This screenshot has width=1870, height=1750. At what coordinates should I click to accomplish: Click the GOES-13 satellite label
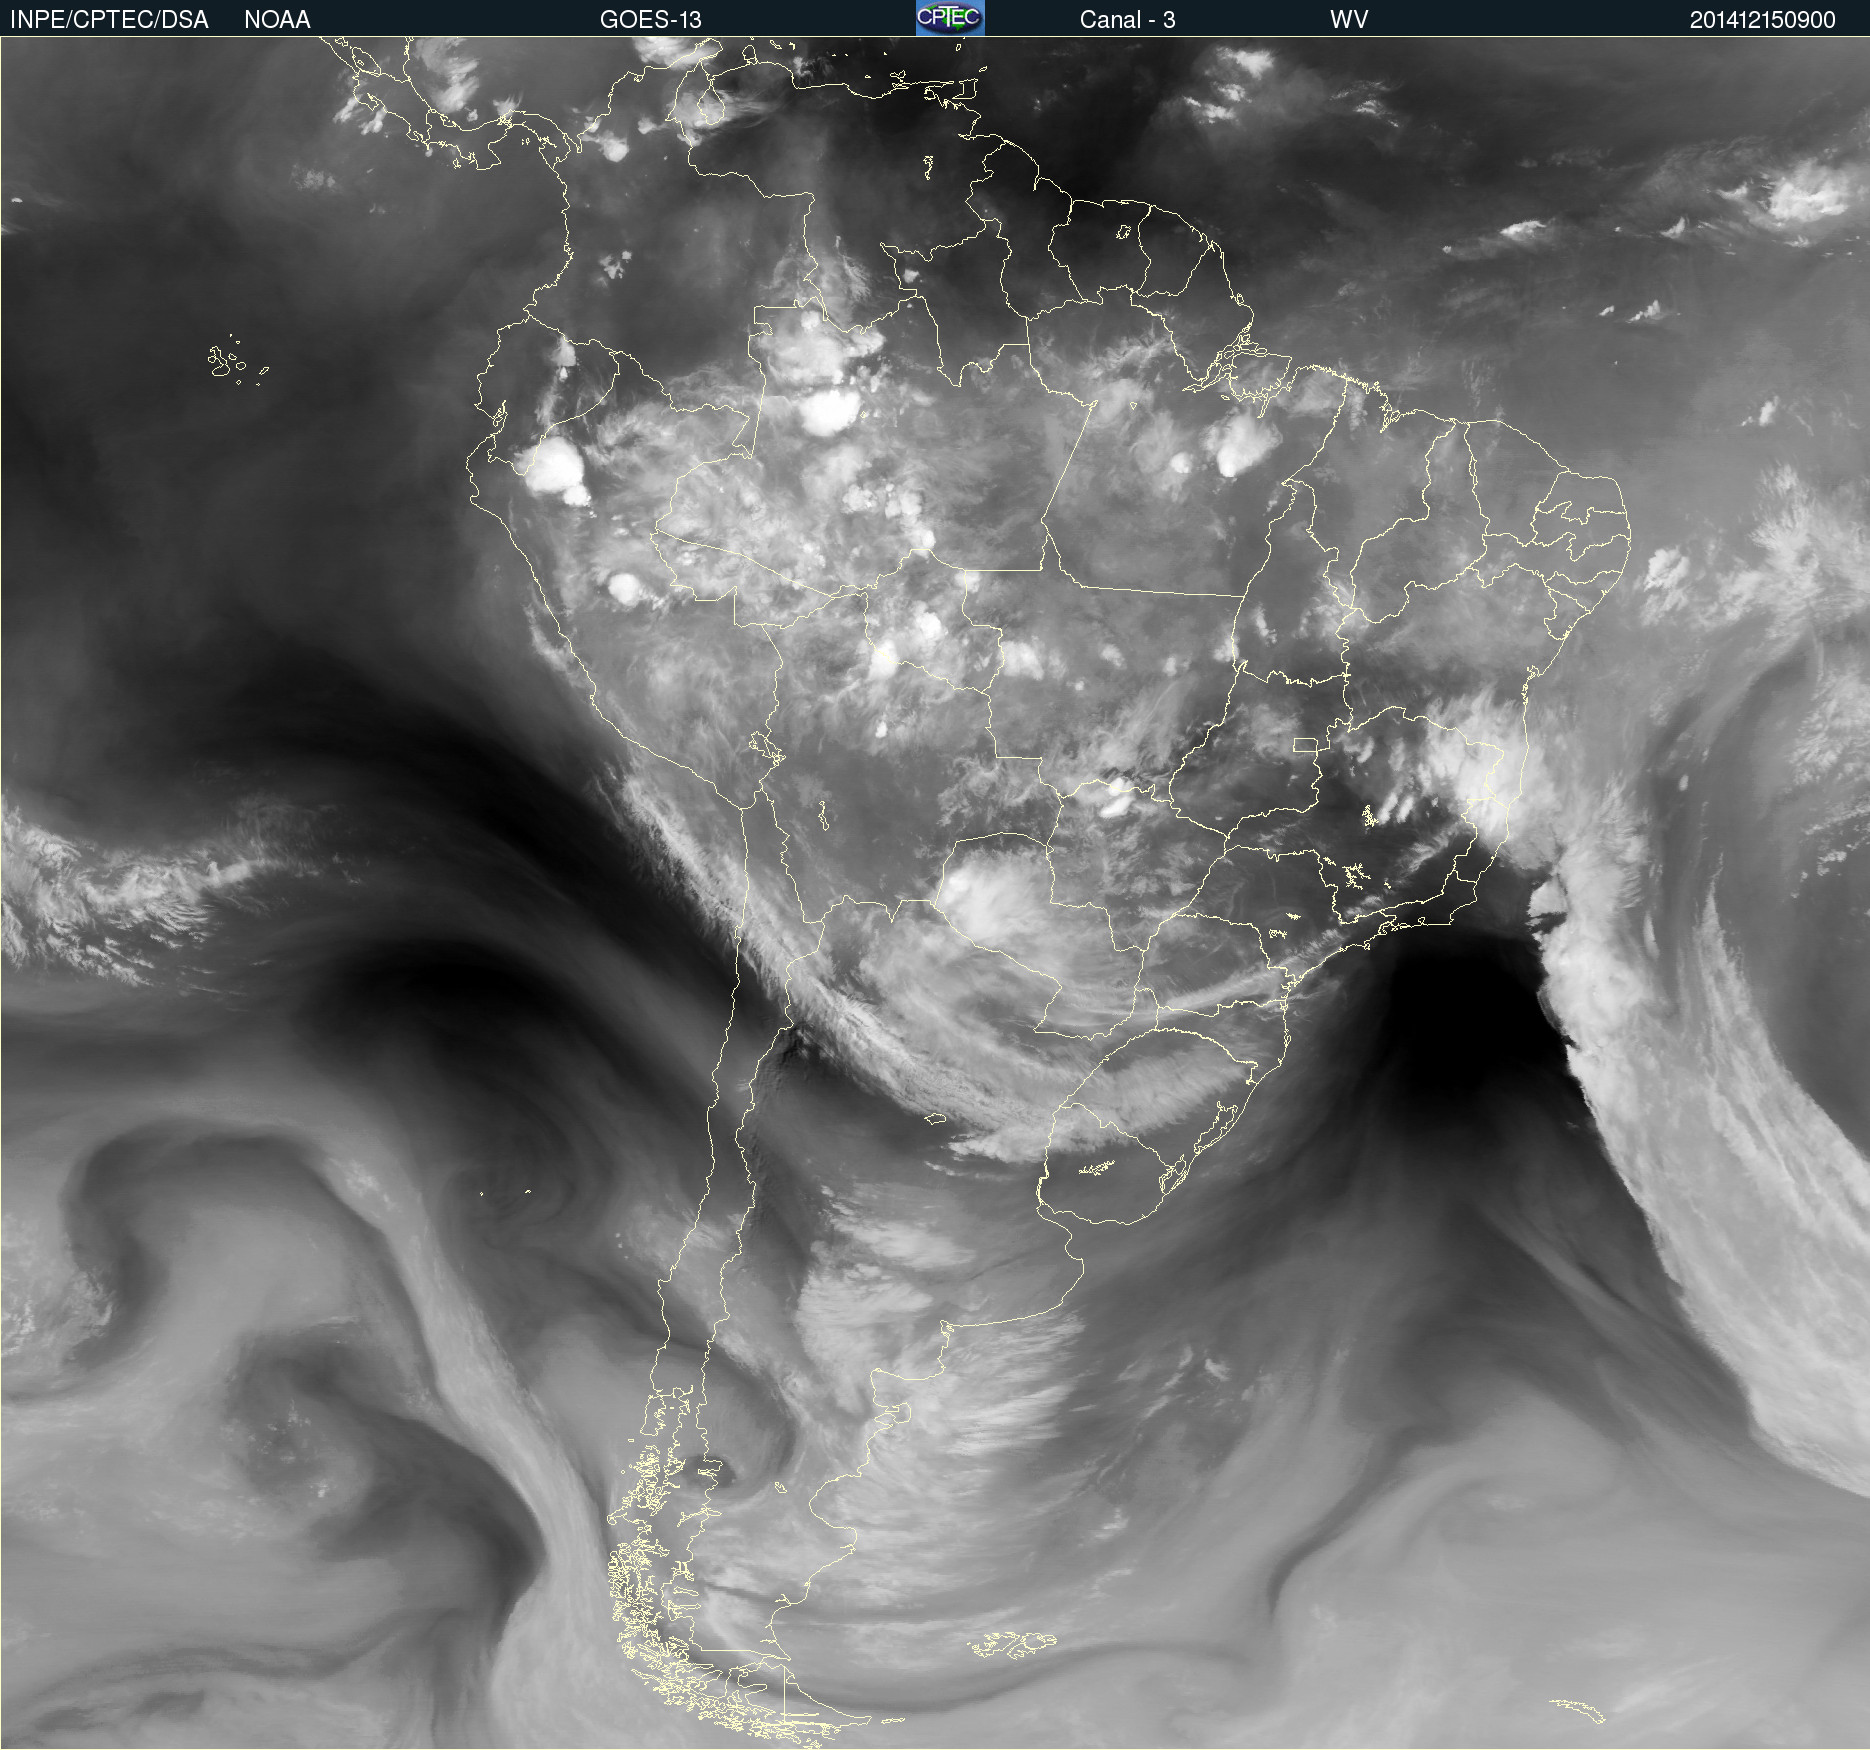pos(651,20)
